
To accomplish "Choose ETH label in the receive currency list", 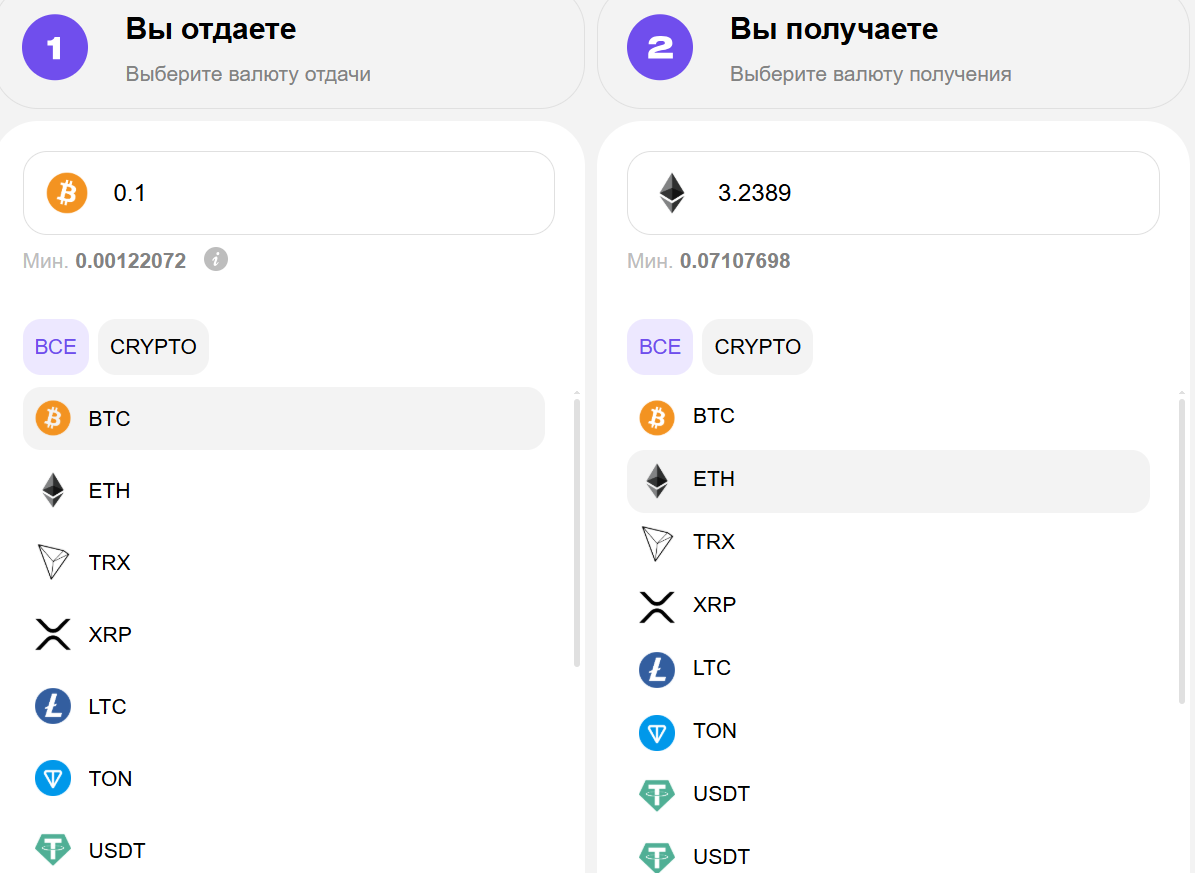I will click(x=713, y=479).
